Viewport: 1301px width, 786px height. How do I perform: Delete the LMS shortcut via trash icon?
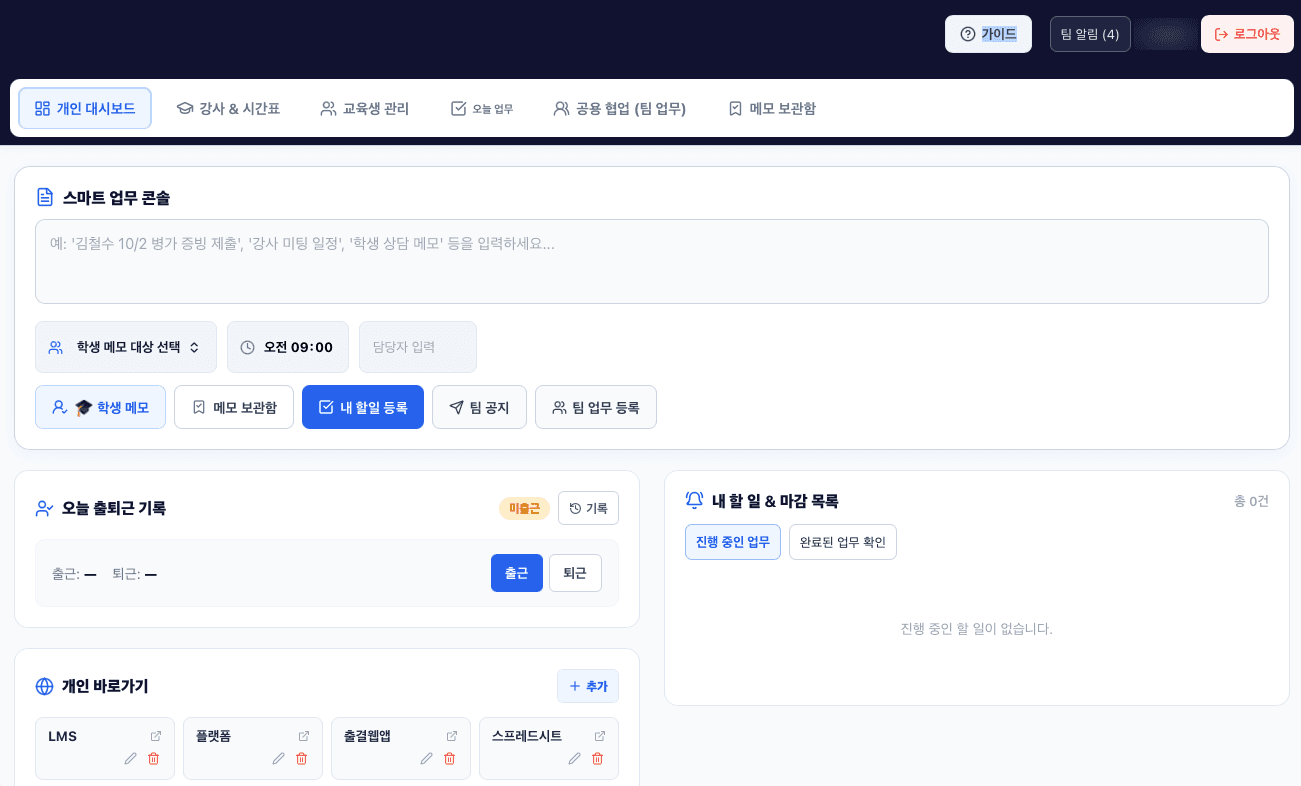[153, 759]
